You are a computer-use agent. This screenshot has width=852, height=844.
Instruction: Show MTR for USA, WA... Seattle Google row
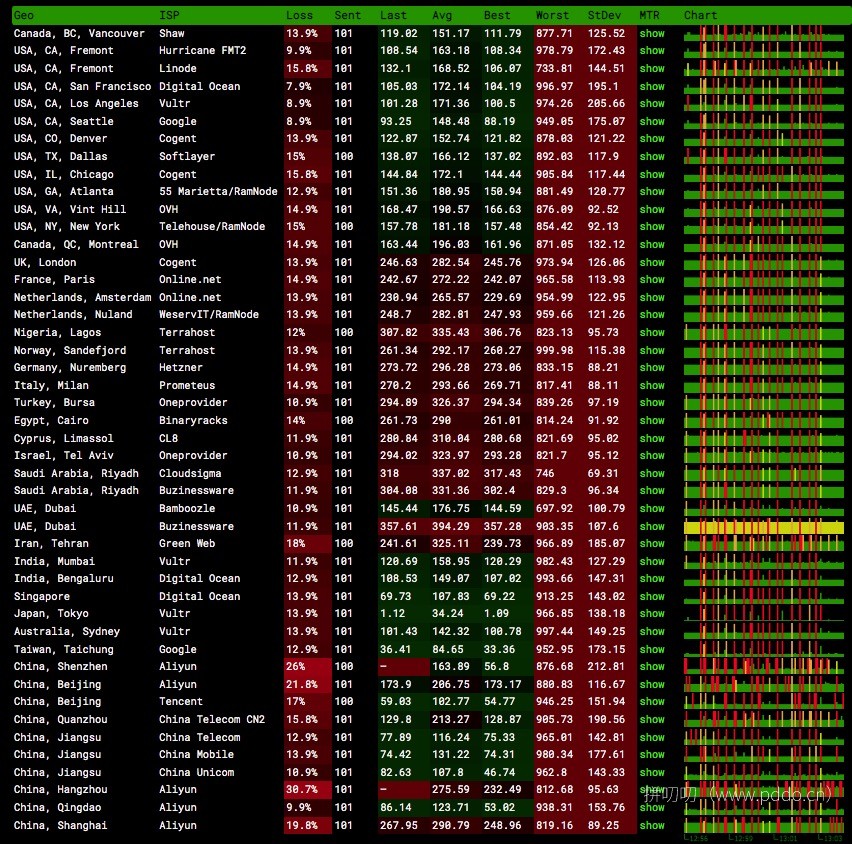coord(652,121)
